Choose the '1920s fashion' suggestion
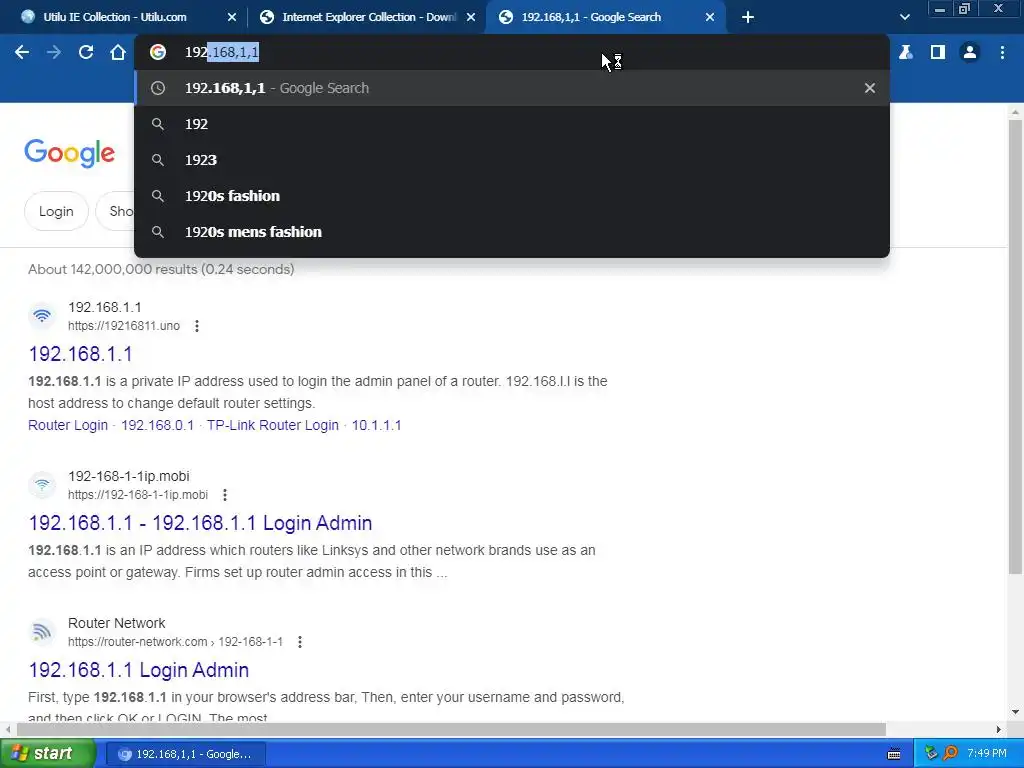 (x=512, y=196)
